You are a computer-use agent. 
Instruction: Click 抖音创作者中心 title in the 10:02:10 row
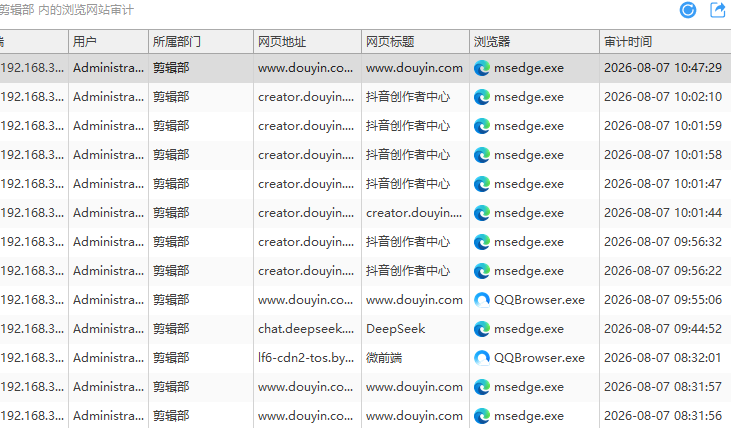click(408, 97)
